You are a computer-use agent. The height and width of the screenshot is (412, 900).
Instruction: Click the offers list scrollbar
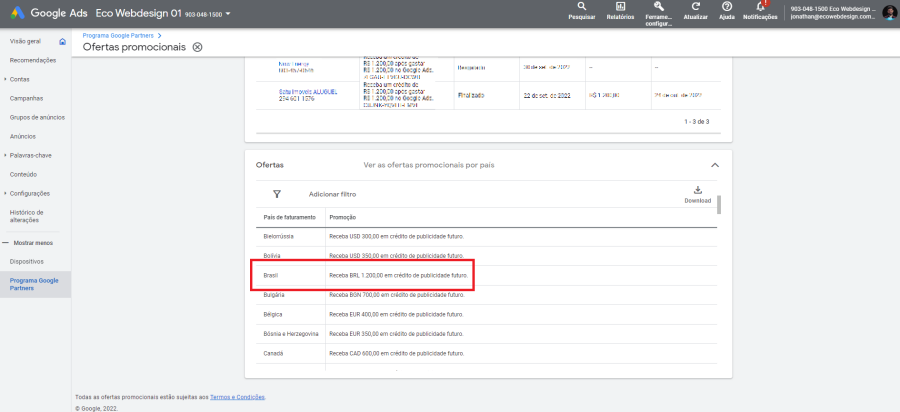coord(719,204)
